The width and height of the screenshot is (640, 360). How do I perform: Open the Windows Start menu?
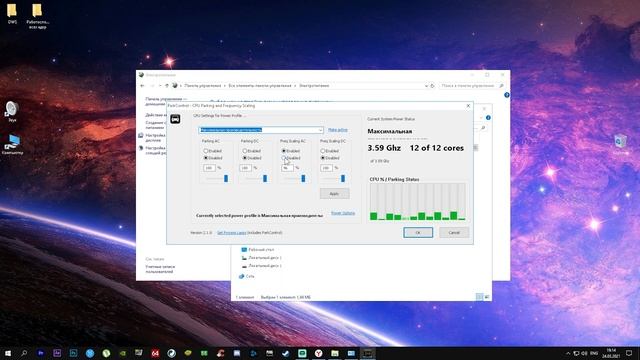point(7,353)
